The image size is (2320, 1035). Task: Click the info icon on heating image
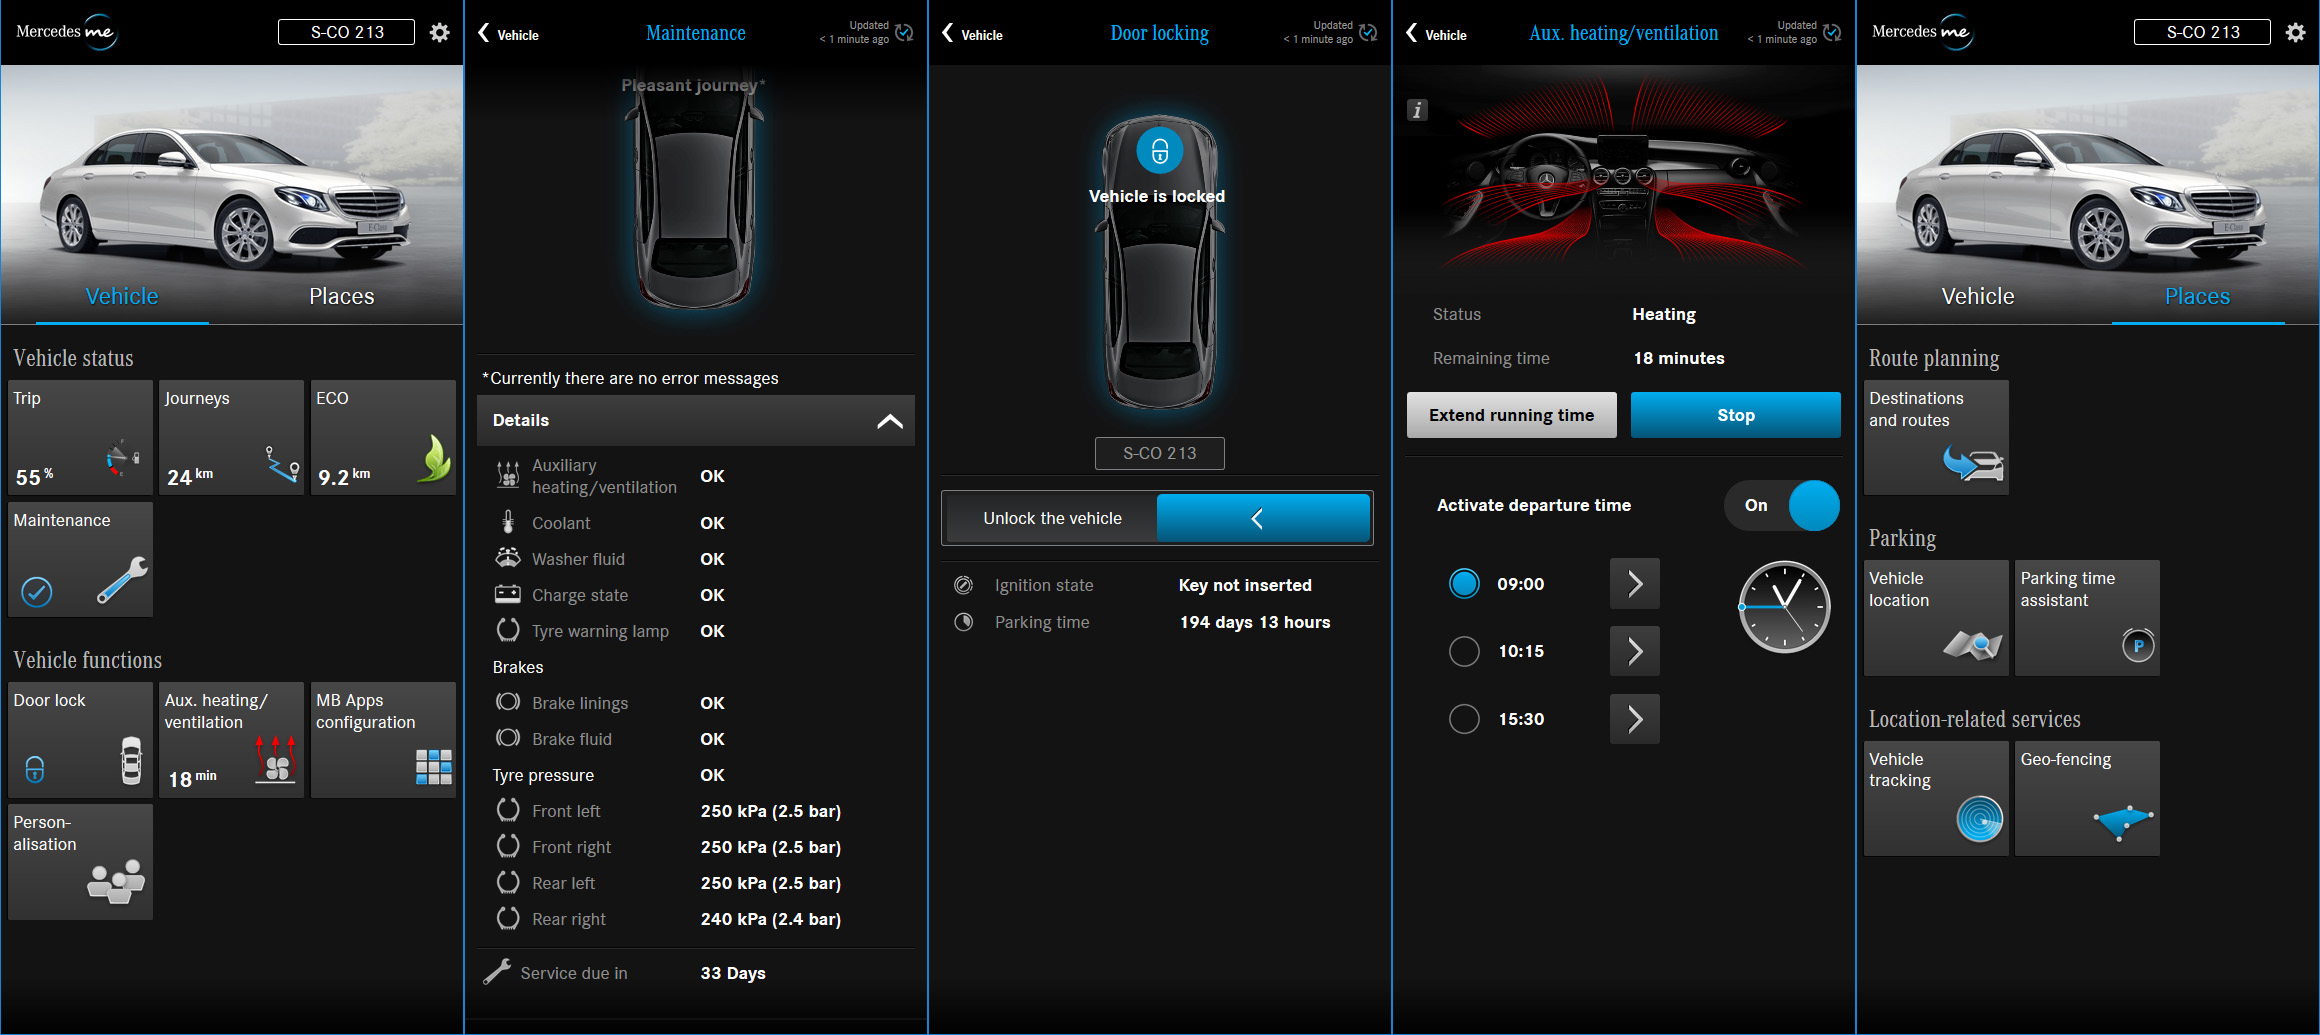click(1417, 110)
